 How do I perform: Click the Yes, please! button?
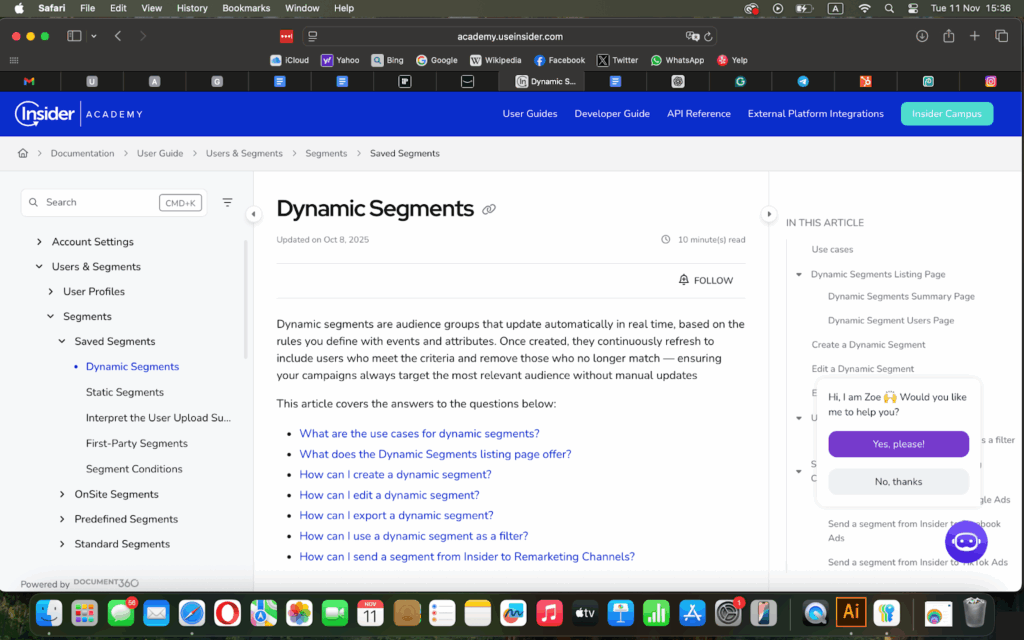coord(898,444)
